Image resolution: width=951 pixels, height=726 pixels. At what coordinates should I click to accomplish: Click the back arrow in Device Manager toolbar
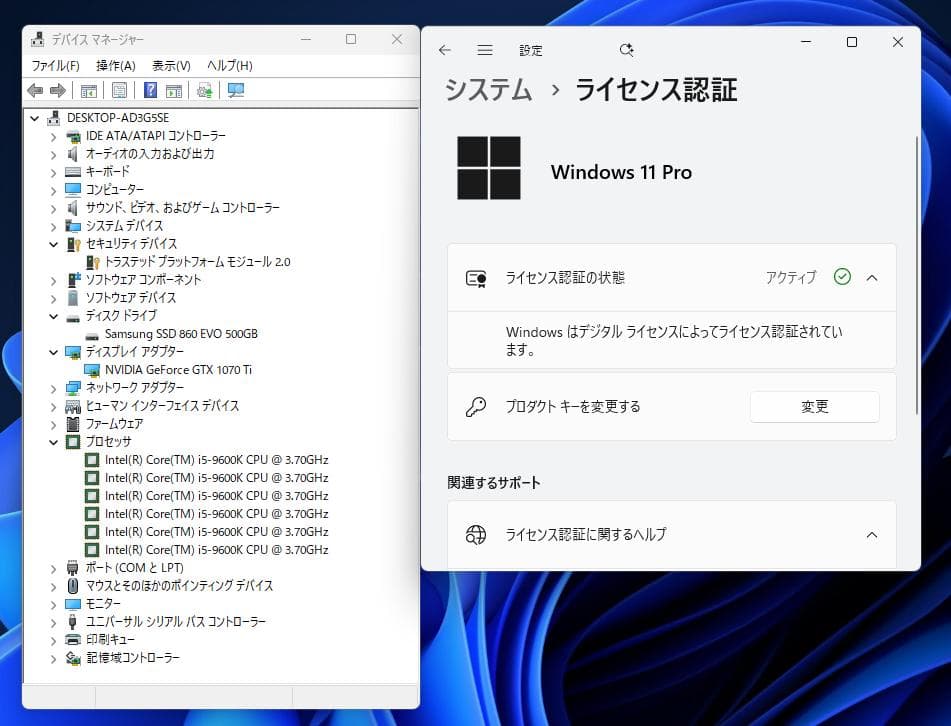(x=36, y=90)
